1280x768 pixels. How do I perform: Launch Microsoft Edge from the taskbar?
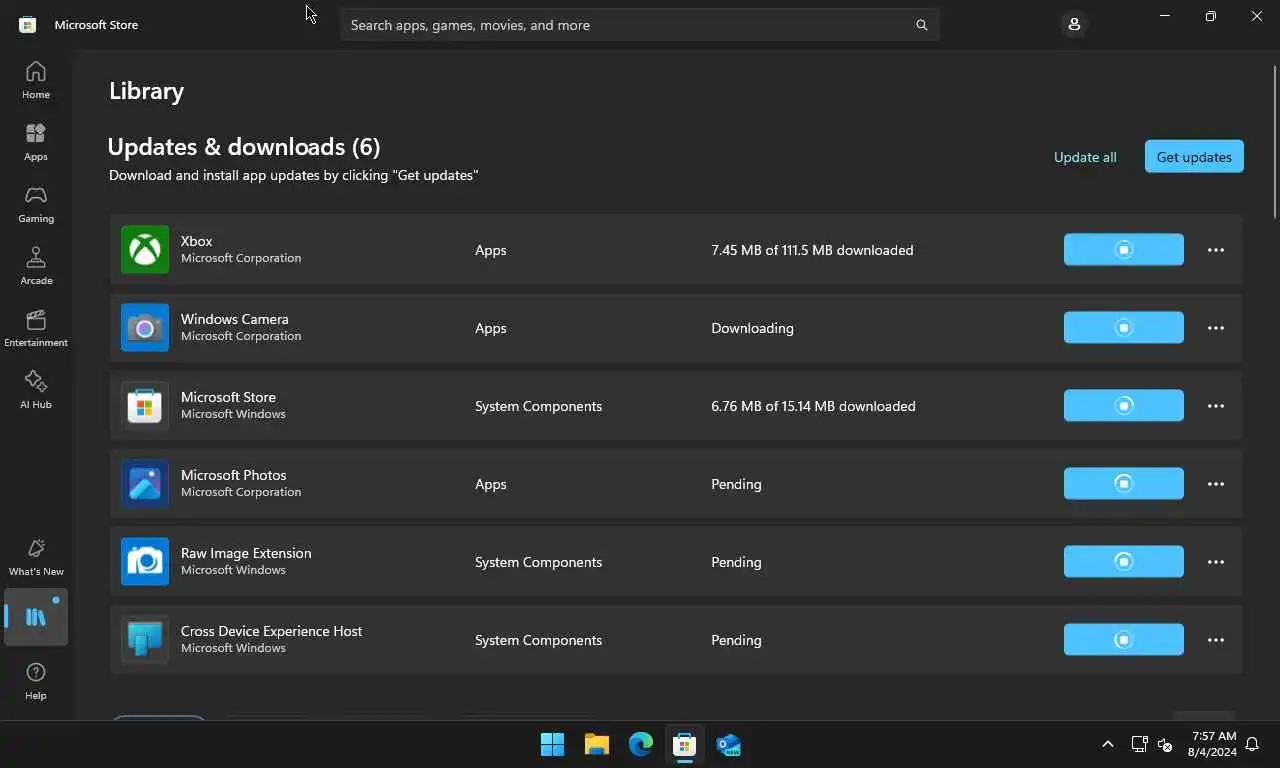[641, 745]
